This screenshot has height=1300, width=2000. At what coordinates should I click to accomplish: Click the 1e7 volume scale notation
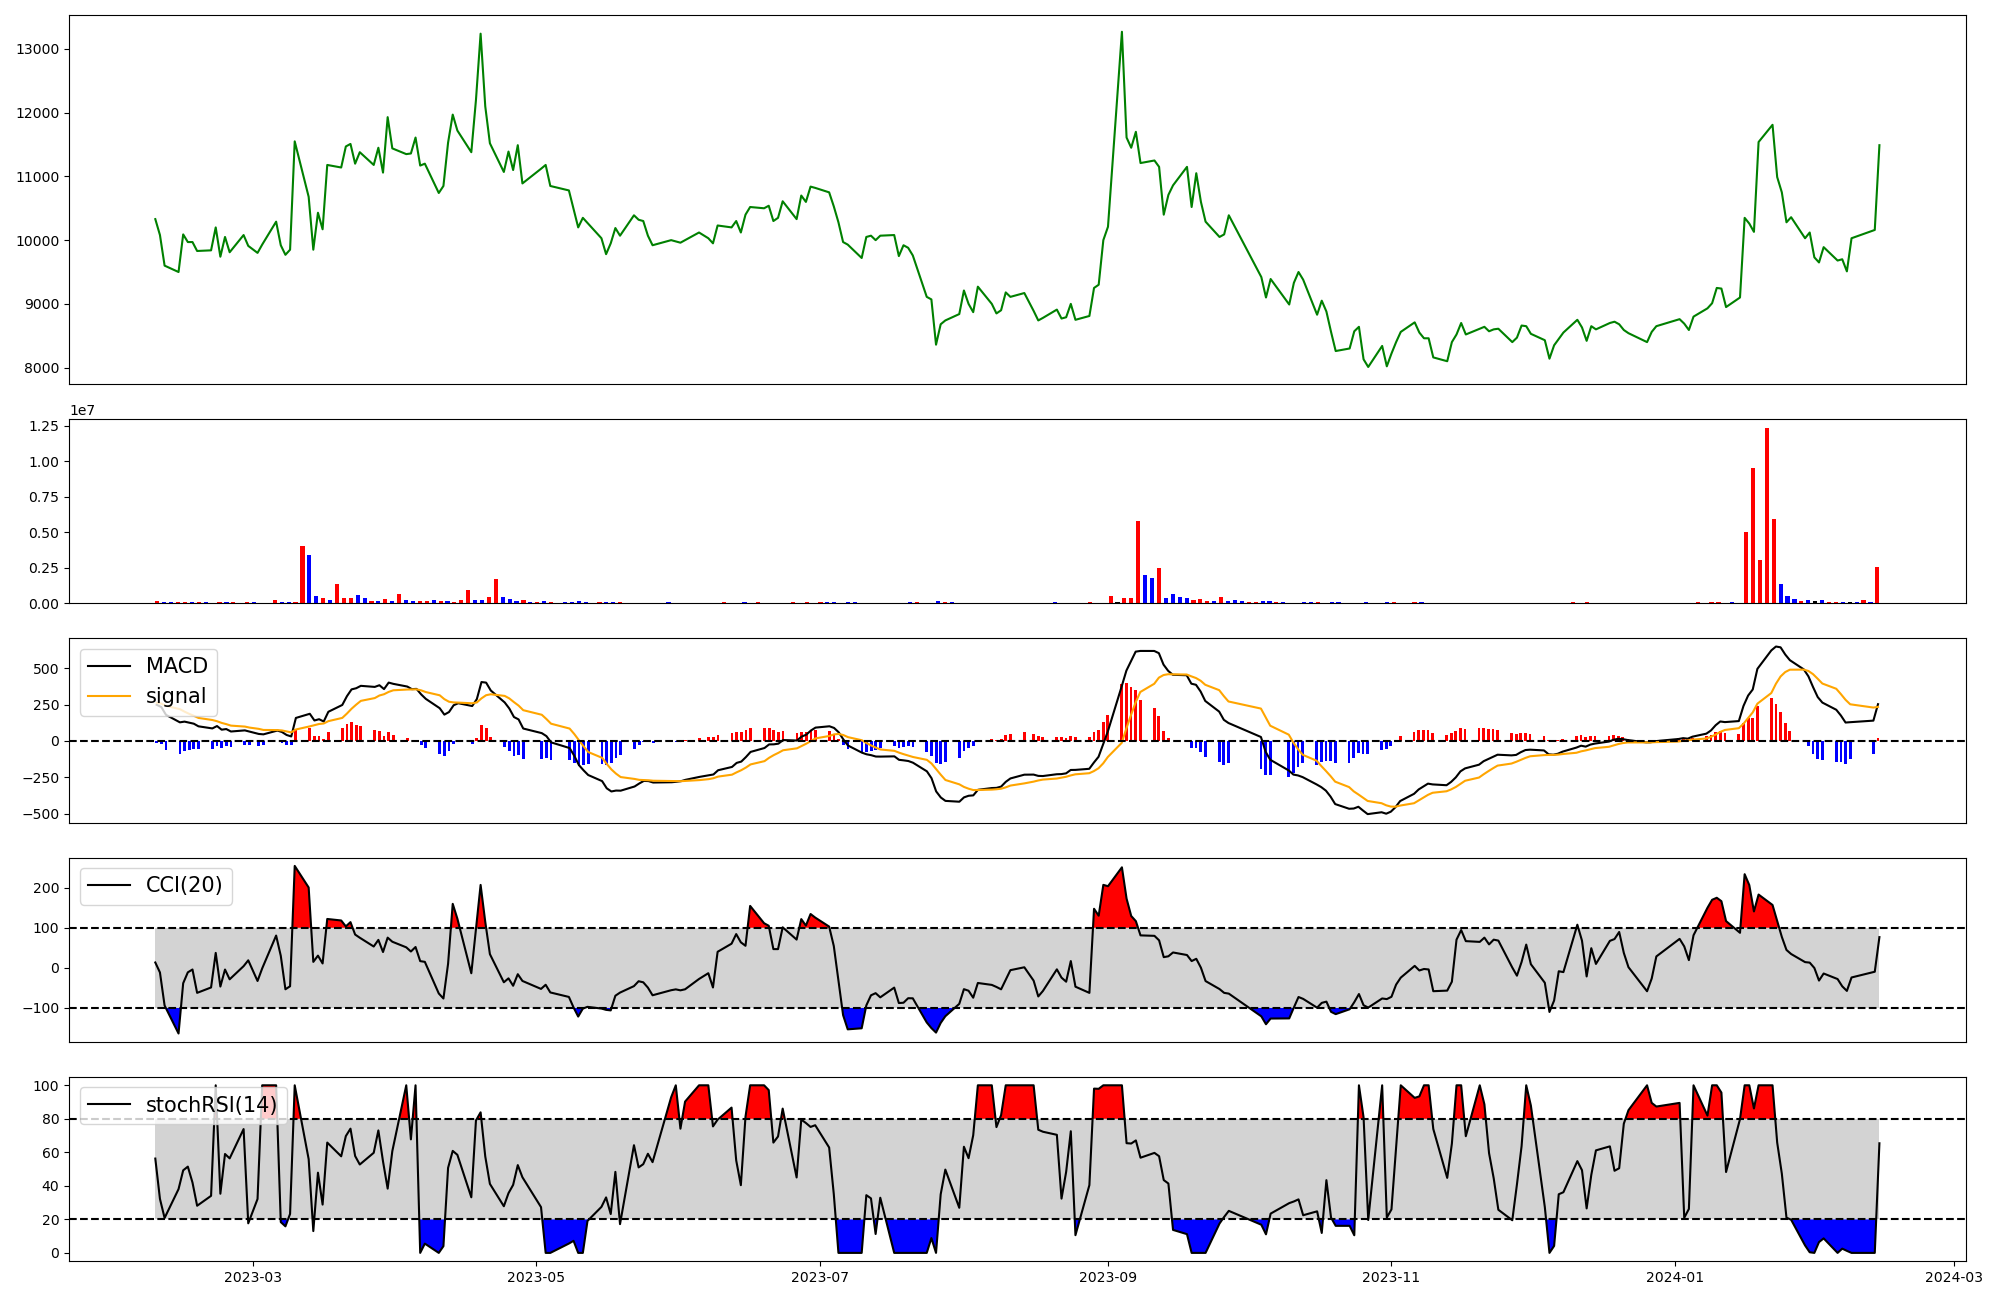coord(82,410)
